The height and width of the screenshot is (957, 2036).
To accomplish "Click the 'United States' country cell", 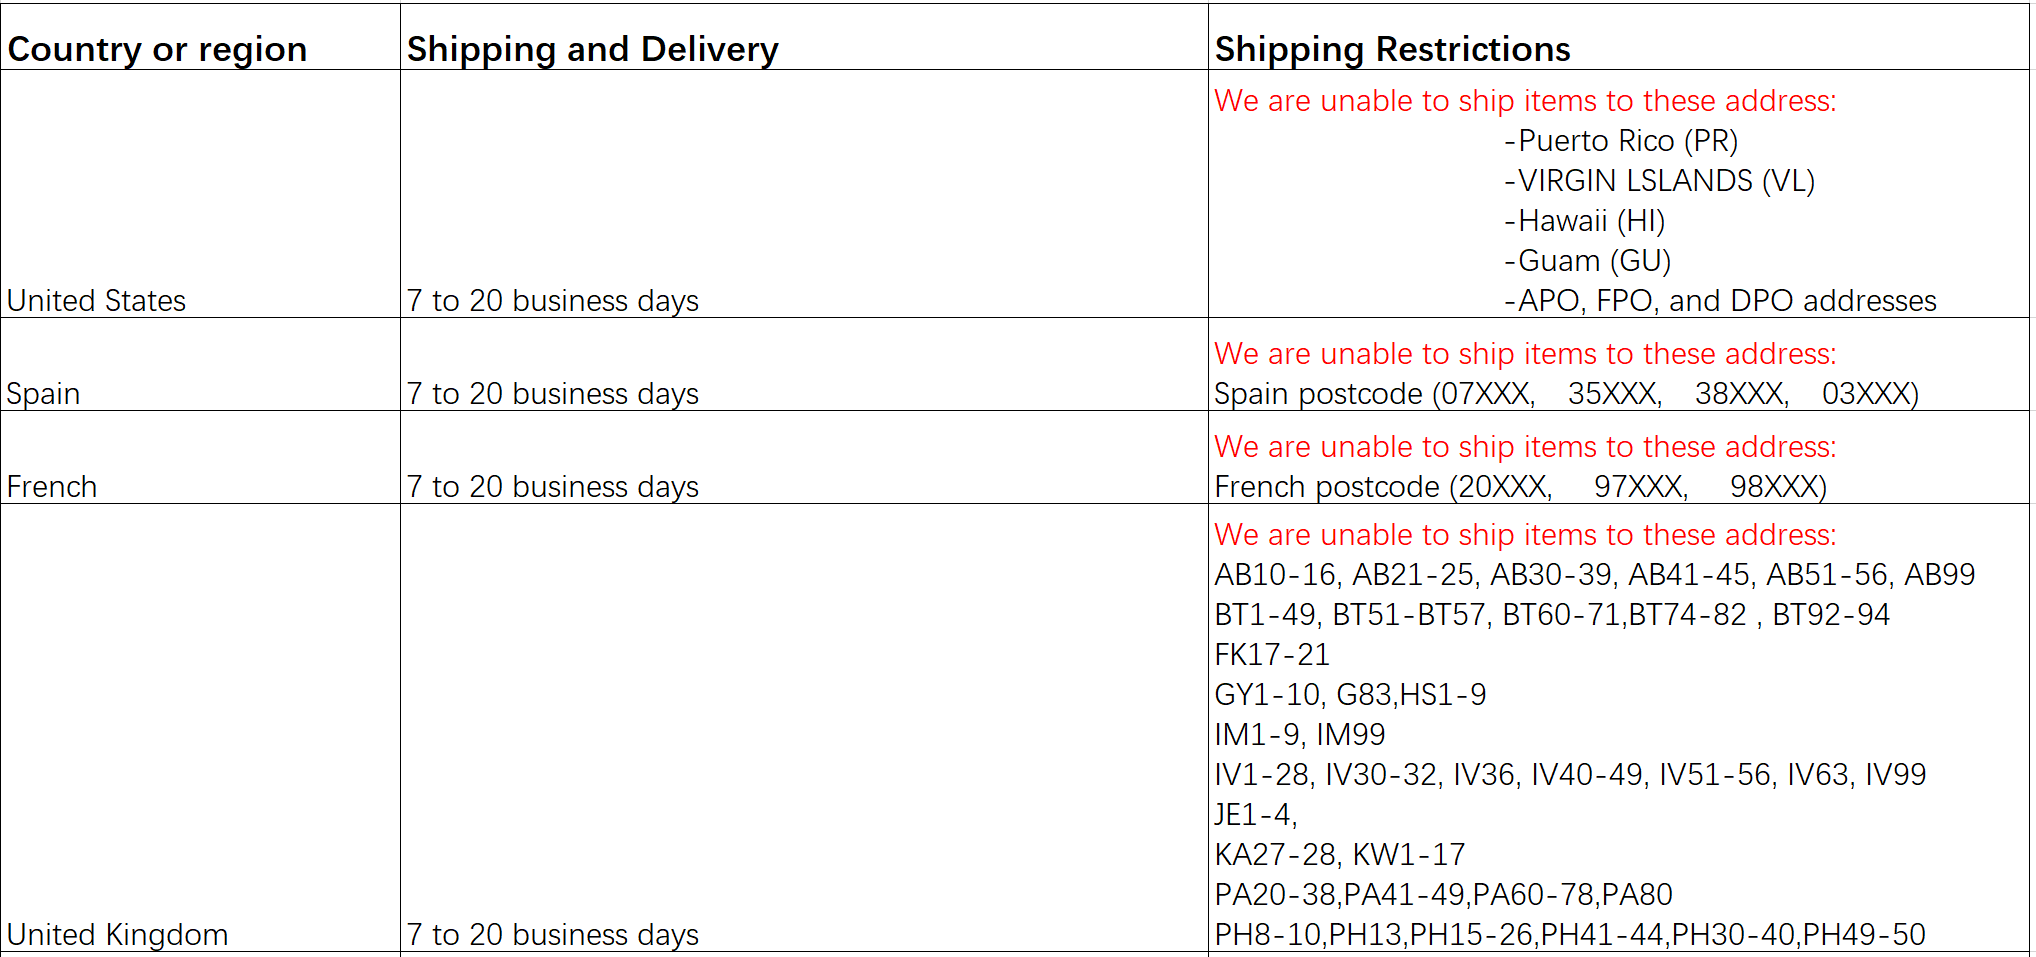I will [x=200, y=194].
